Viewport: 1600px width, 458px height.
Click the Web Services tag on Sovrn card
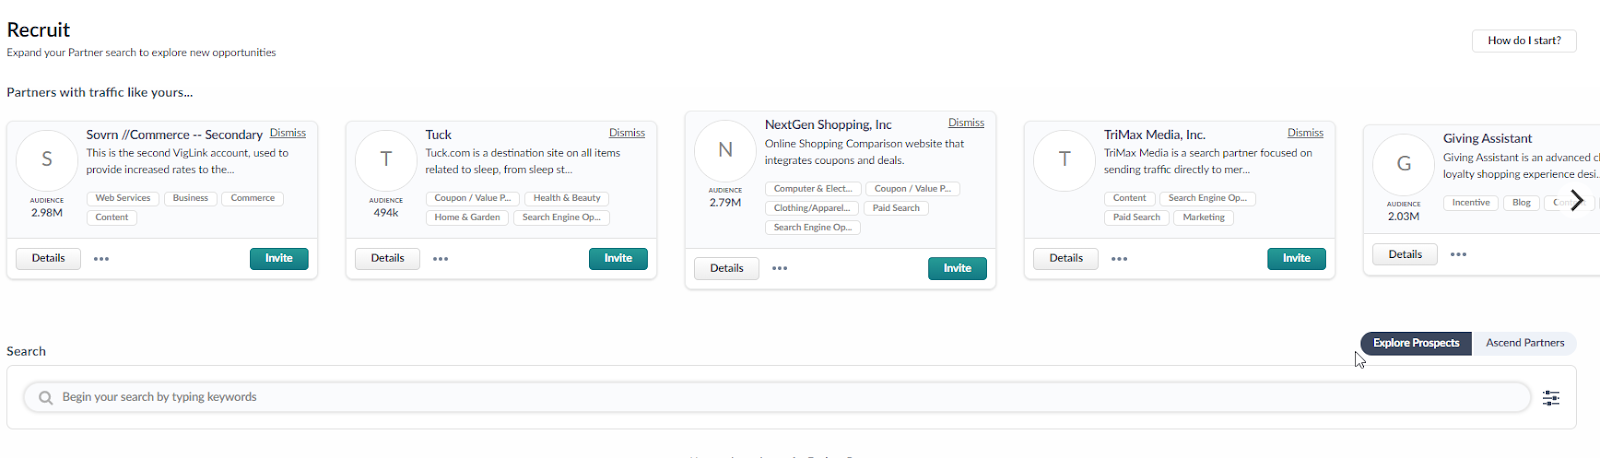tap(123, 199)
